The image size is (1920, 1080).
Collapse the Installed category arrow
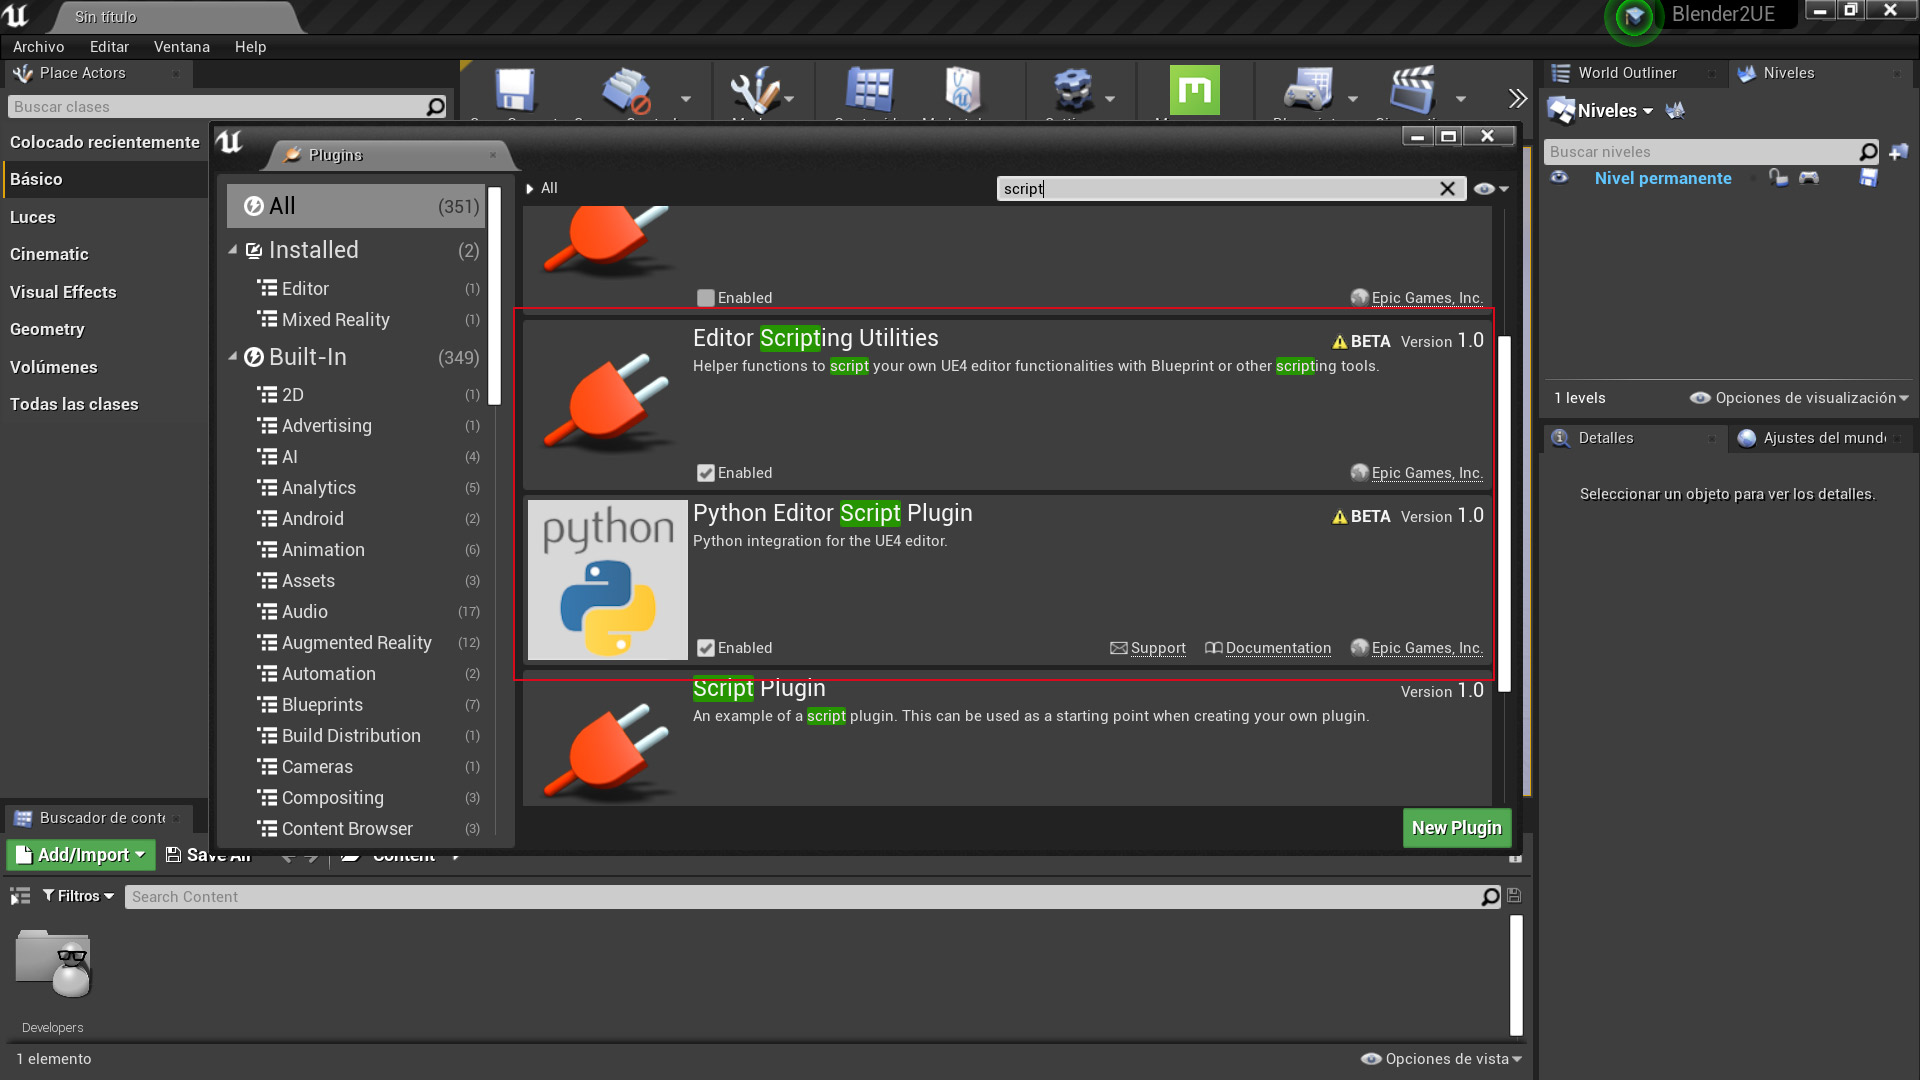[233, 250]
